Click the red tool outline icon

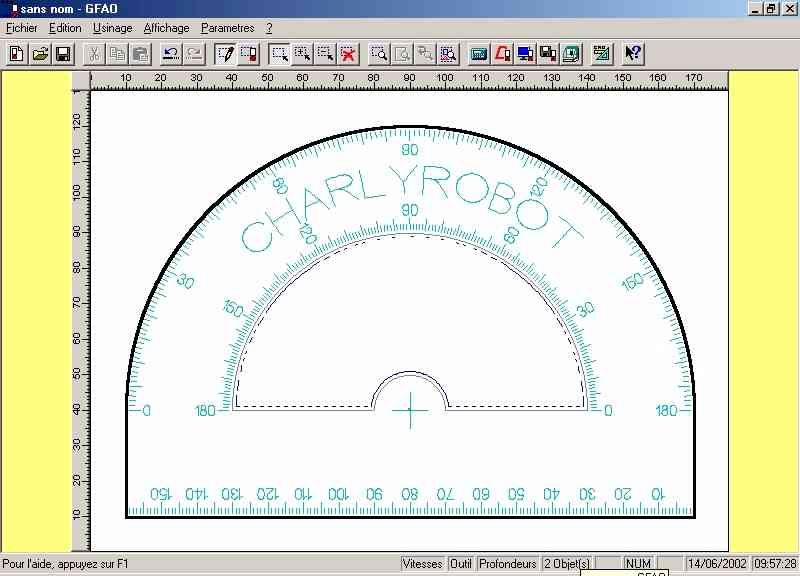502,54
